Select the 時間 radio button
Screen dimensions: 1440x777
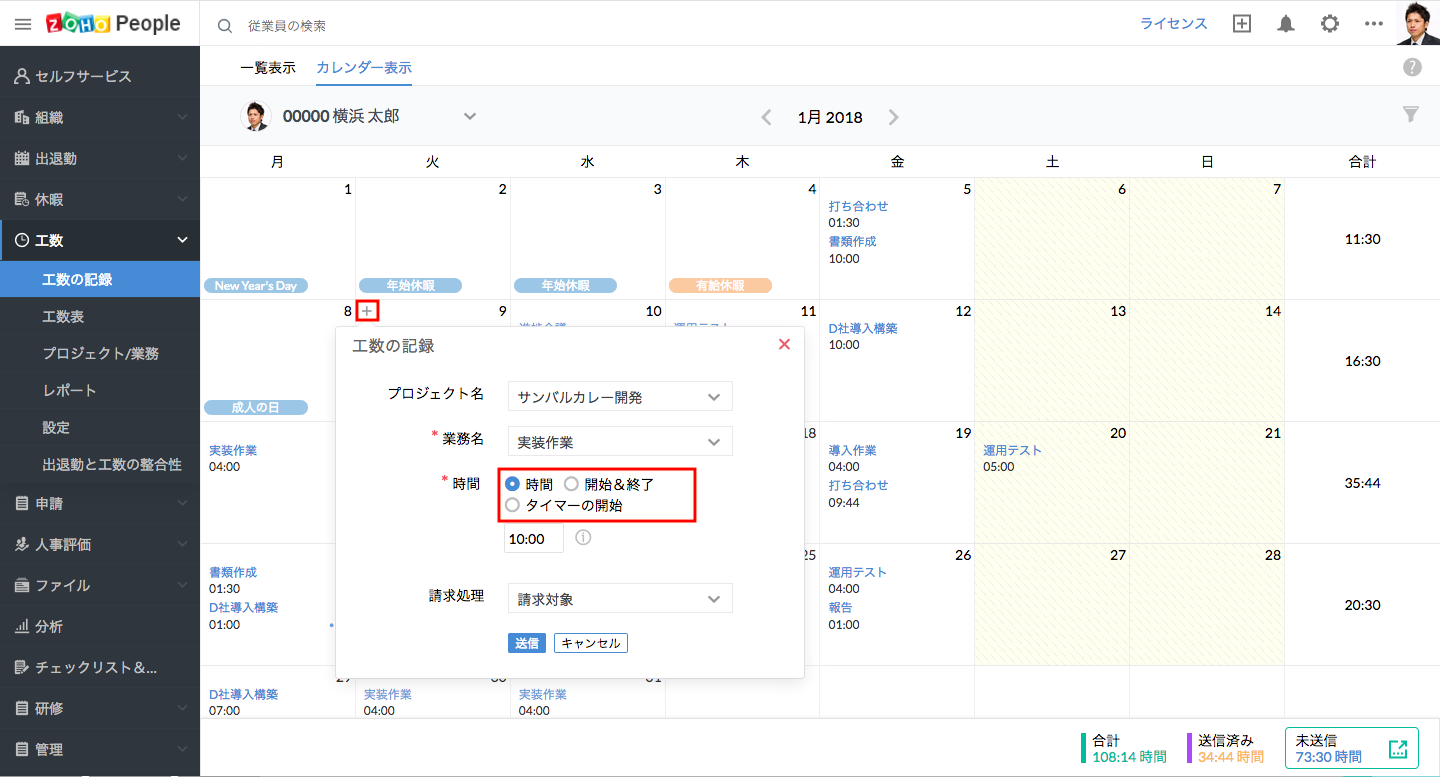(x=513, y=484)
